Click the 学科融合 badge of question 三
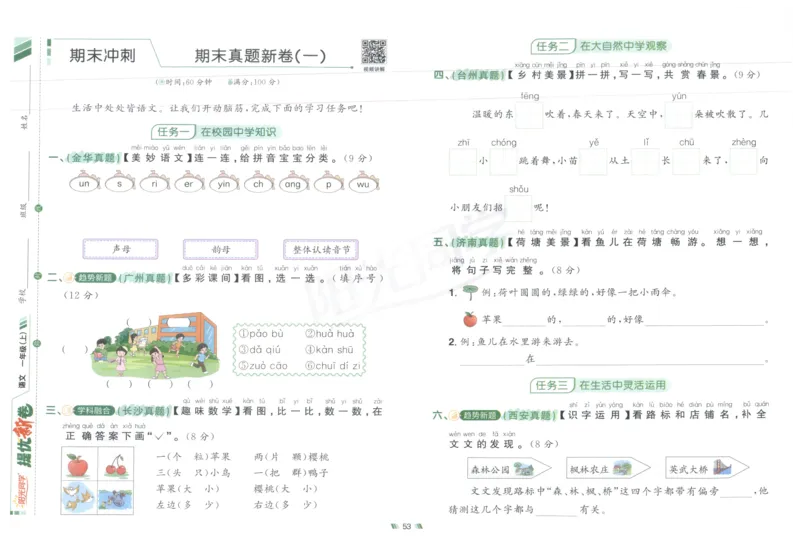This screenshot has height=559, width=800. tap(93, 411)
